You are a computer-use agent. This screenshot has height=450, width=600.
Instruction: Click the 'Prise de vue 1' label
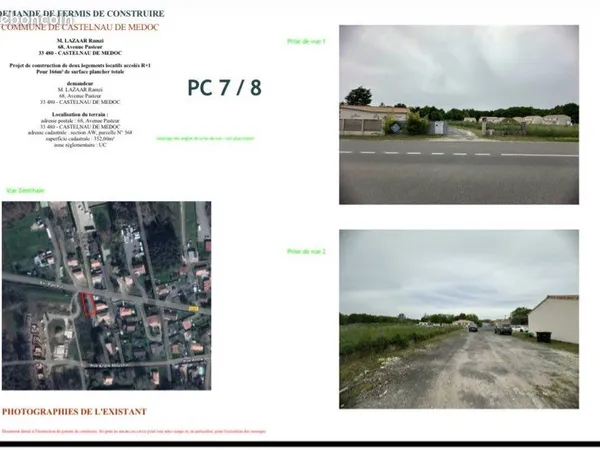[x=306, y=41]
